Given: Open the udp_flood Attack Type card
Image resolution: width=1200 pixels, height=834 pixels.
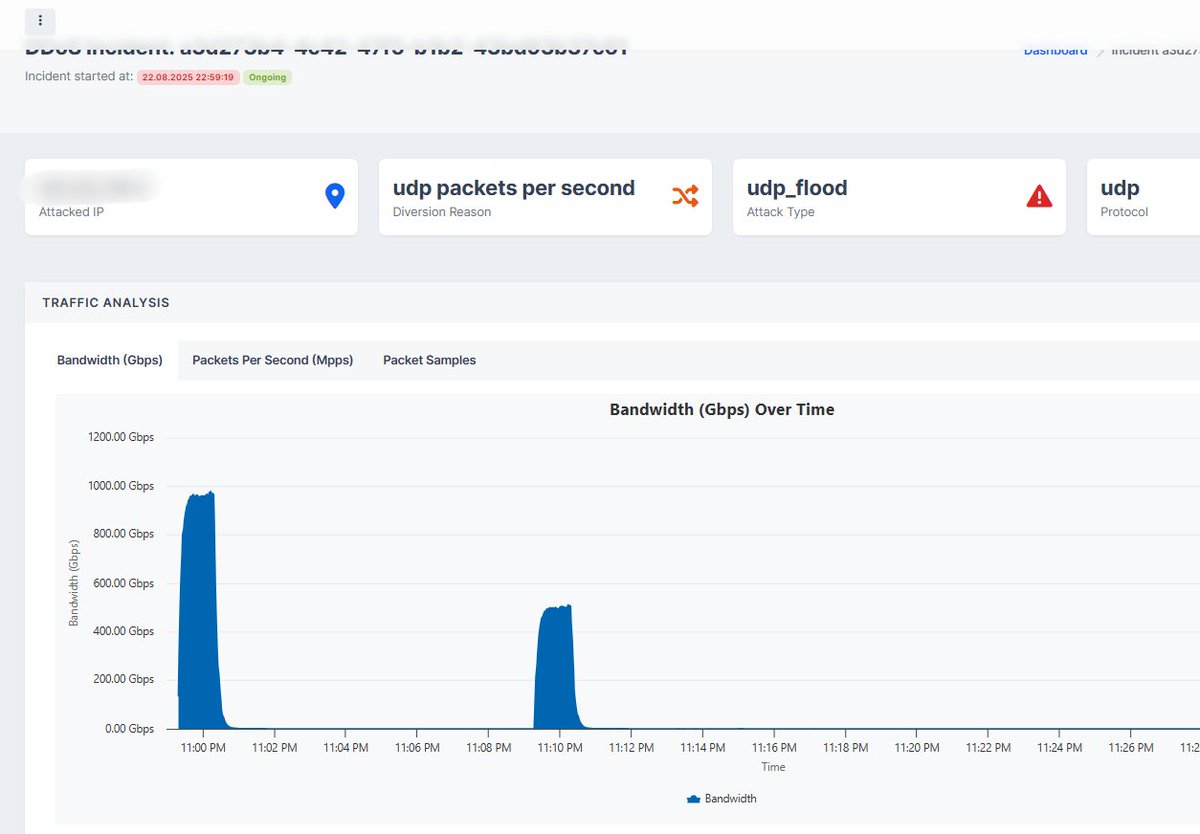Looking at the screenshot, I should [898, 196].
